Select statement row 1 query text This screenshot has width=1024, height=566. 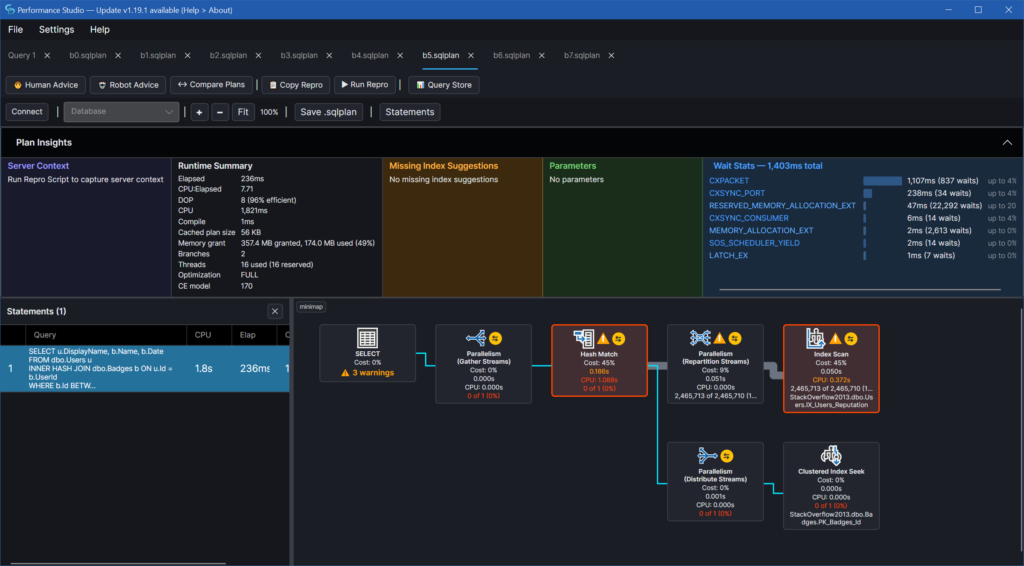(101, 369)
